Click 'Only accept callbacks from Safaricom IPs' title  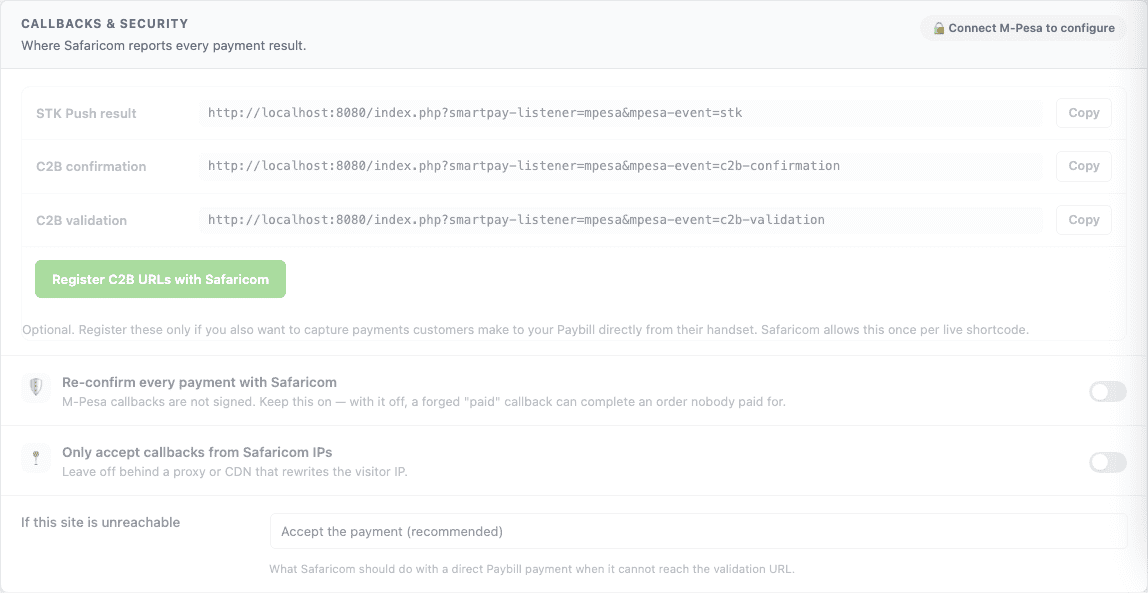coord(197,452)
